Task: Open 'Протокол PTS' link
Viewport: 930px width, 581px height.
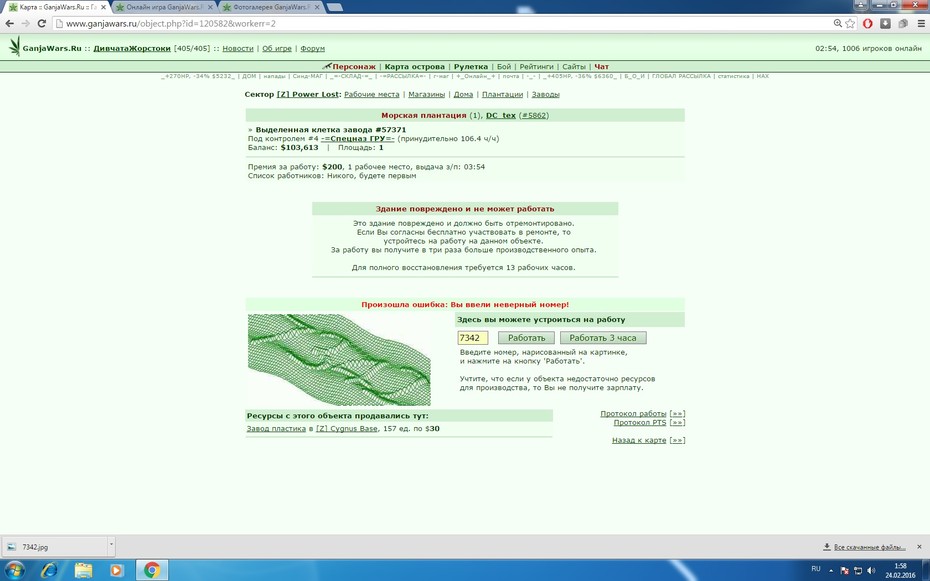Action: coord(639,423)
